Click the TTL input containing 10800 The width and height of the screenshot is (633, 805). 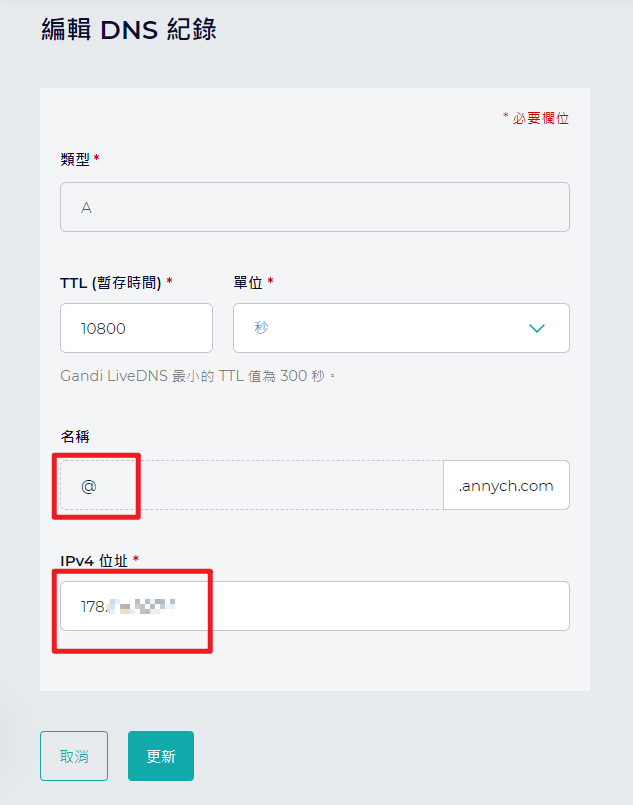(136, 328)
